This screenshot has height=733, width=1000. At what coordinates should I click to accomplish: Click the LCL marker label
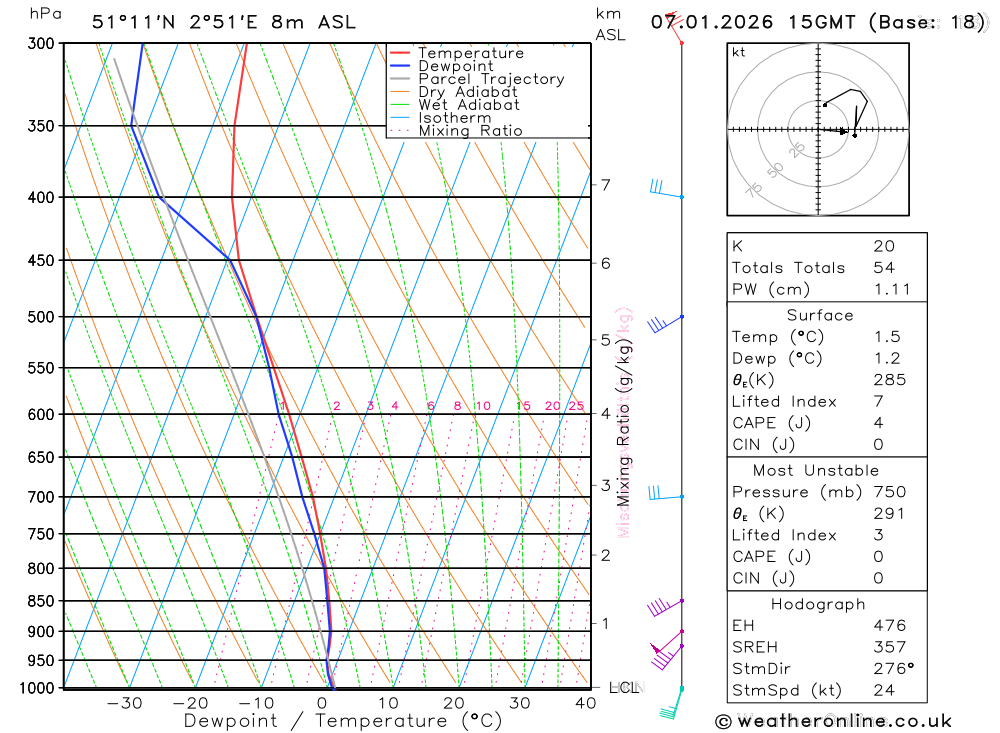[x=624, y=688]
